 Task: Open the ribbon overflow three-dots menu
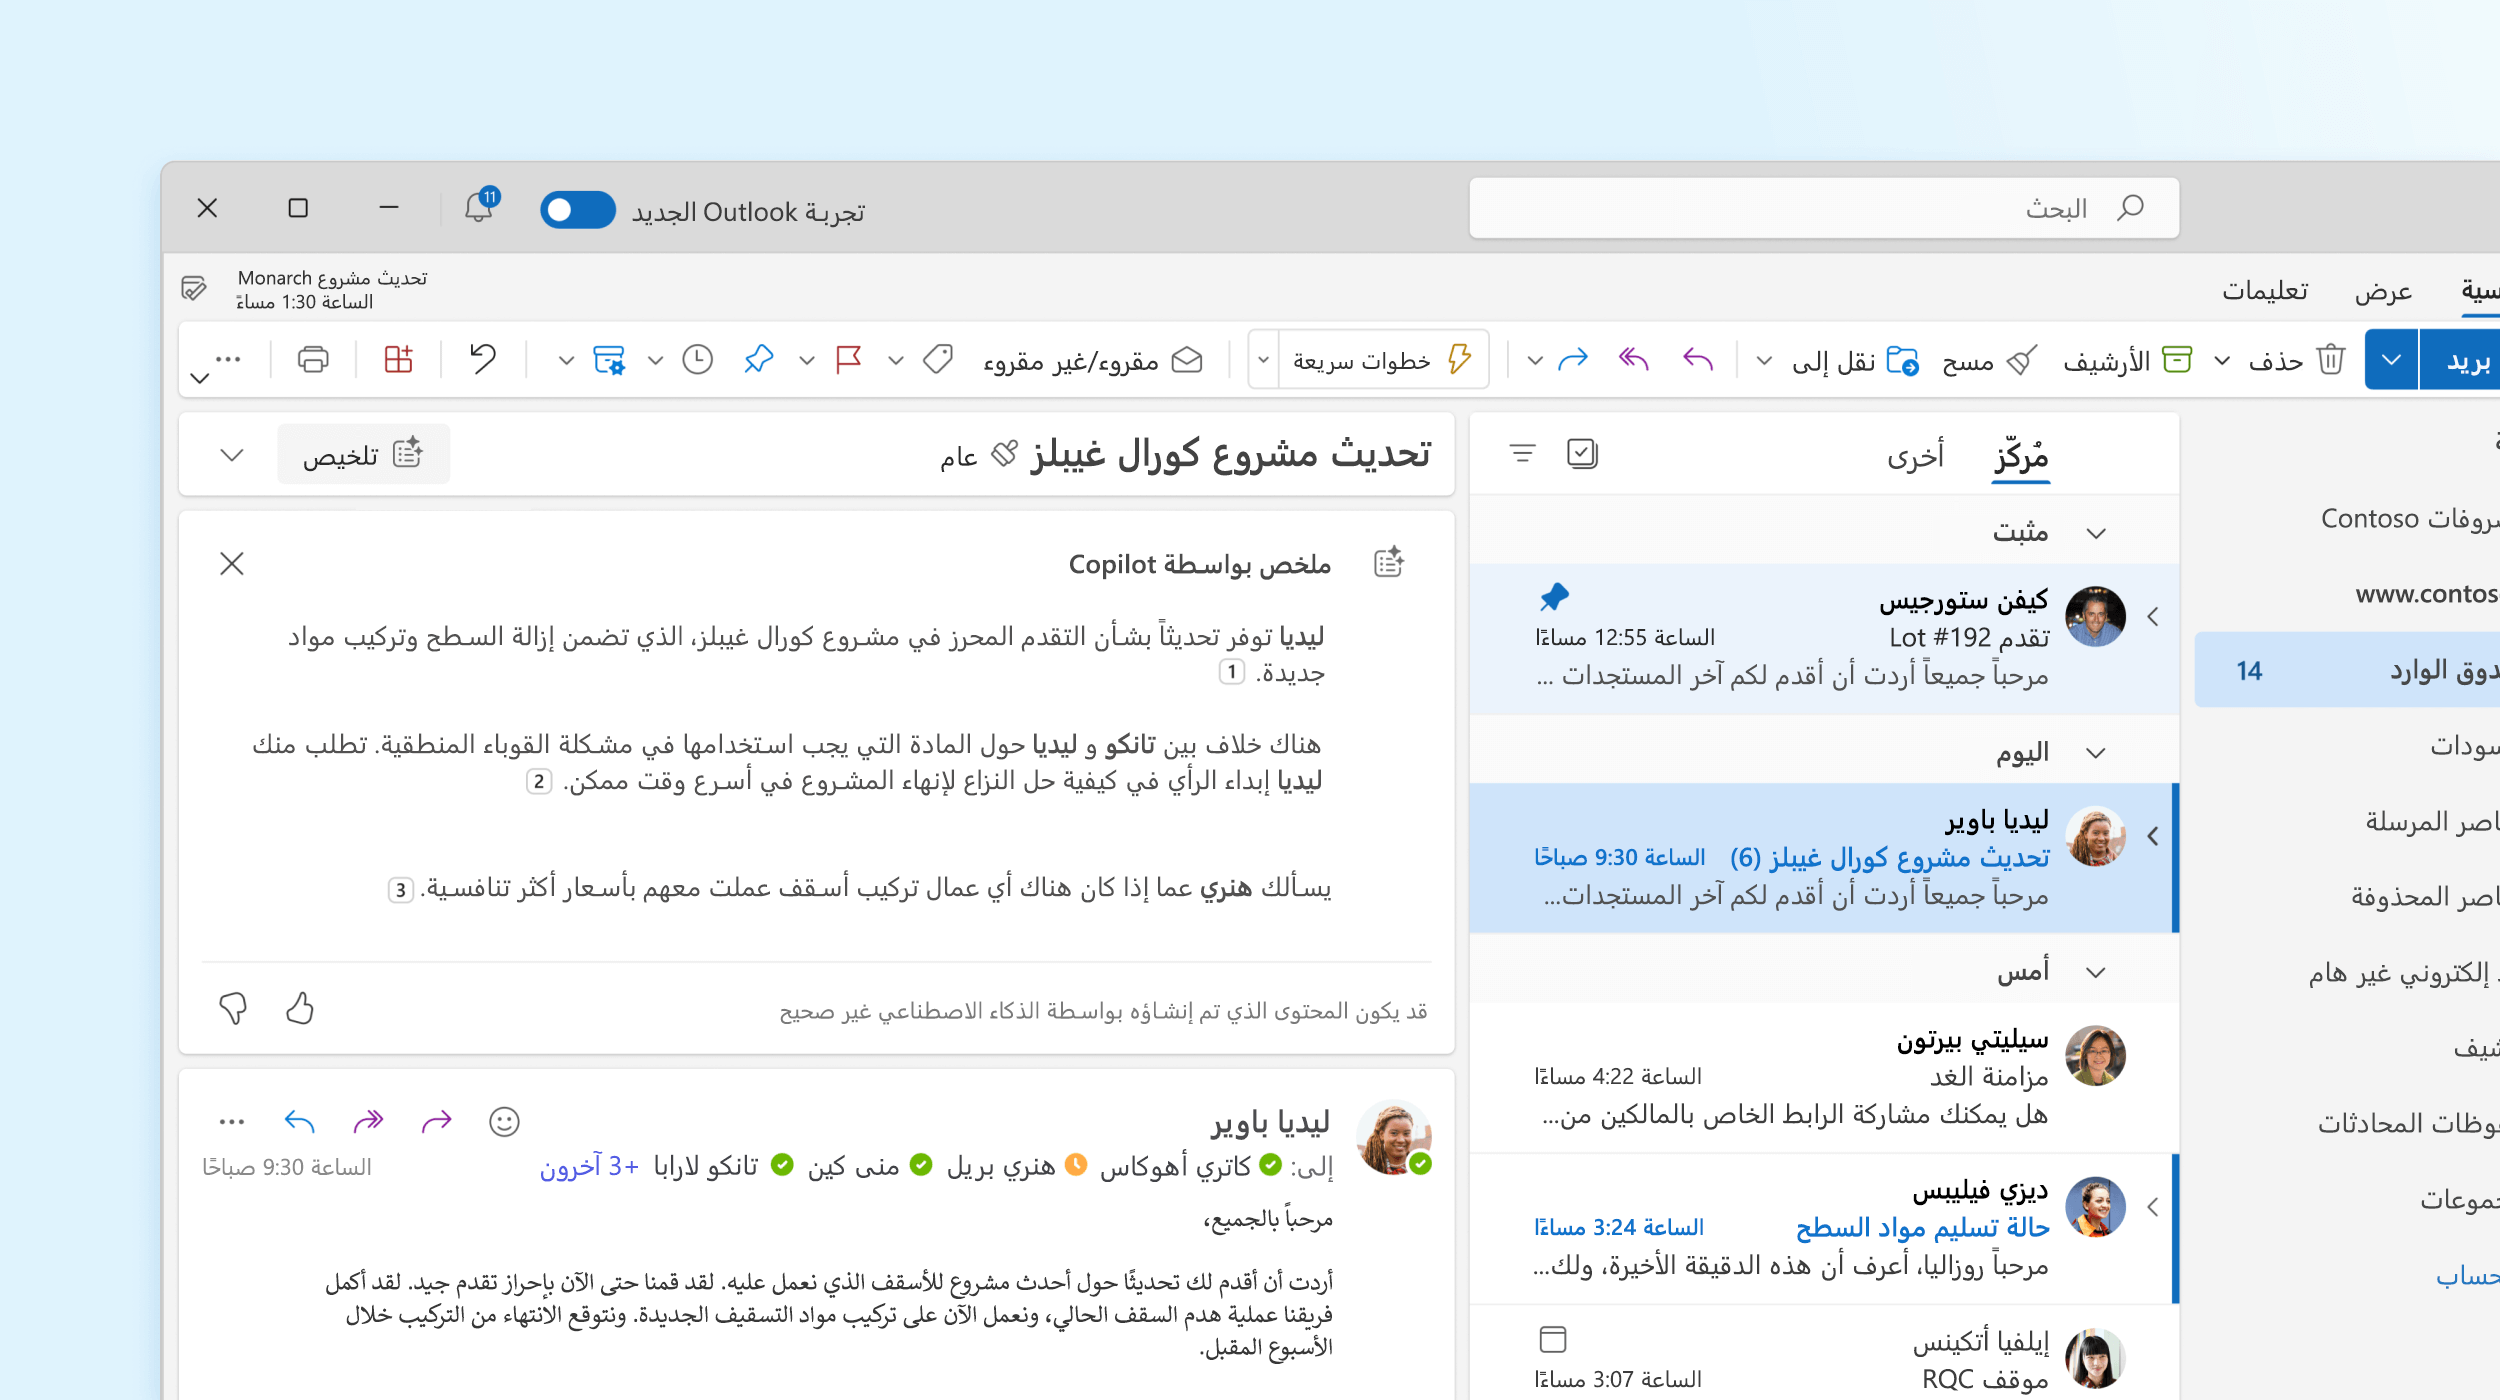(x=228, y=359)
